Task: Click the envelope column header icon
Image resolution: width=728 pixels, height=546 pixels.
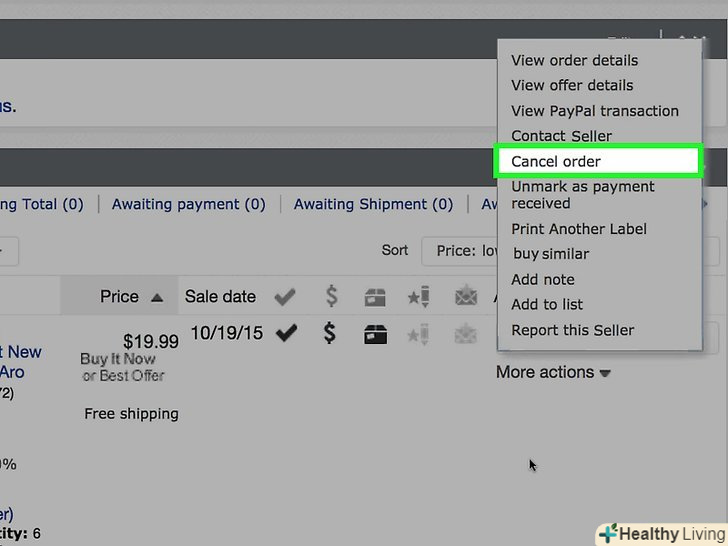Action: pos(465,297)
